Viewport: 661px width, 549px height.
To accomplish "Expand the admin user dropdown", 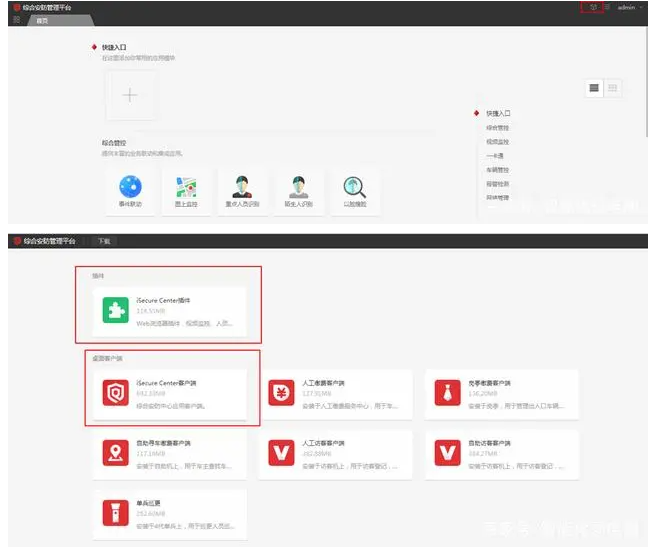I will (629, 7).
